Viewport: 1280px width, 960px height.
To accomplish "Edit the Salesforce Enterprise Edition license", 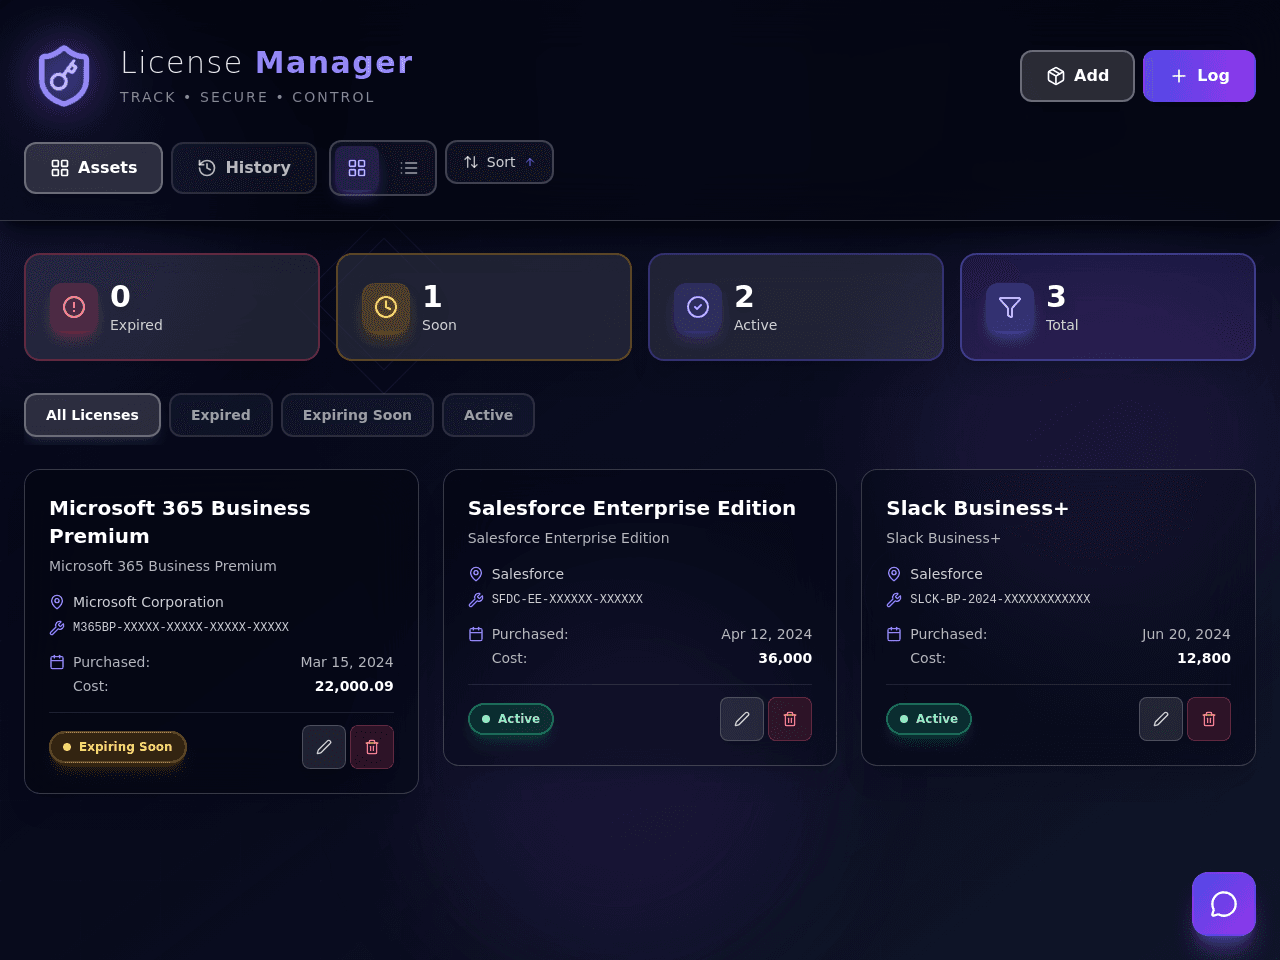I will (x=742, y=719).
